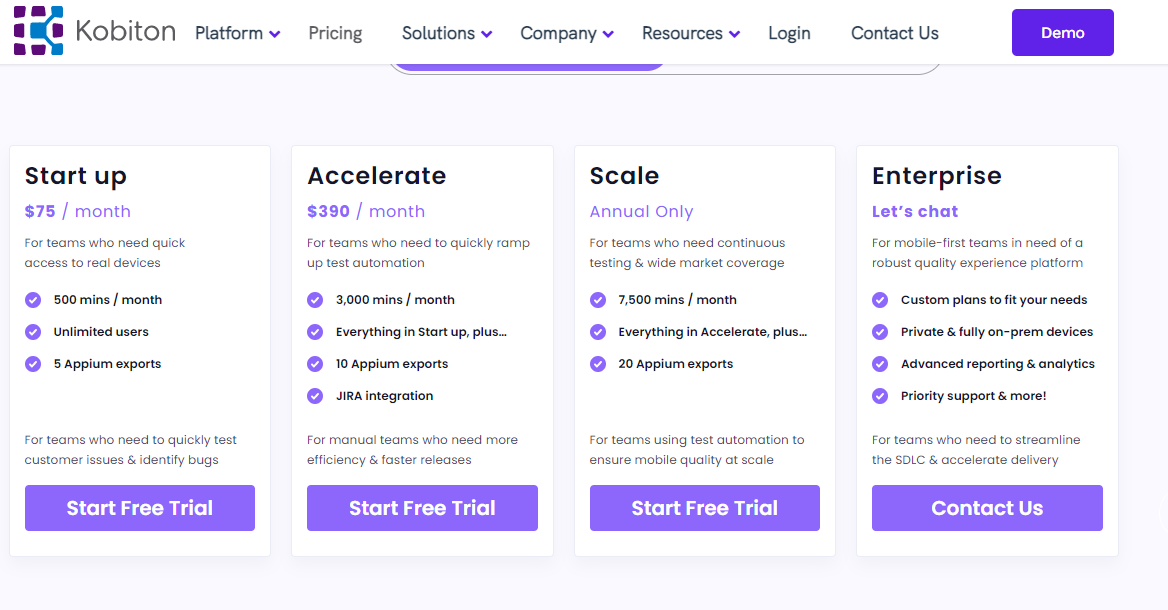Click the checkmark icon next to 10 Appium exports
The image size is (1168, 610).
(315, 364)
